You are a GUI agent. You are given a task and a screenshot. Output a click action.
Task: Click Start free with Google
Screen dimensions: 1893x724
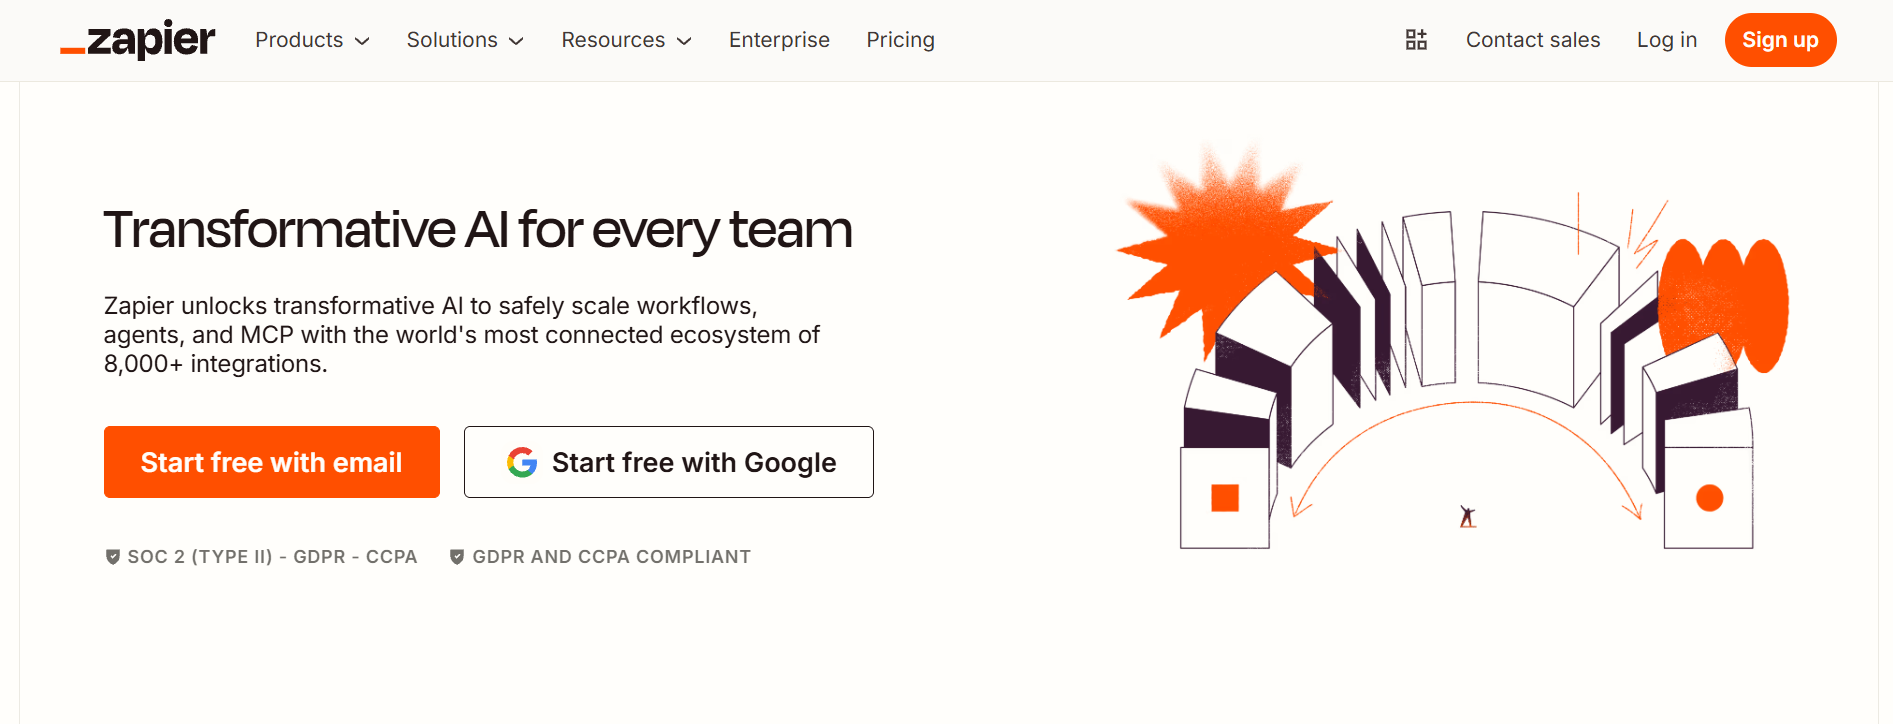pos(668,461)
